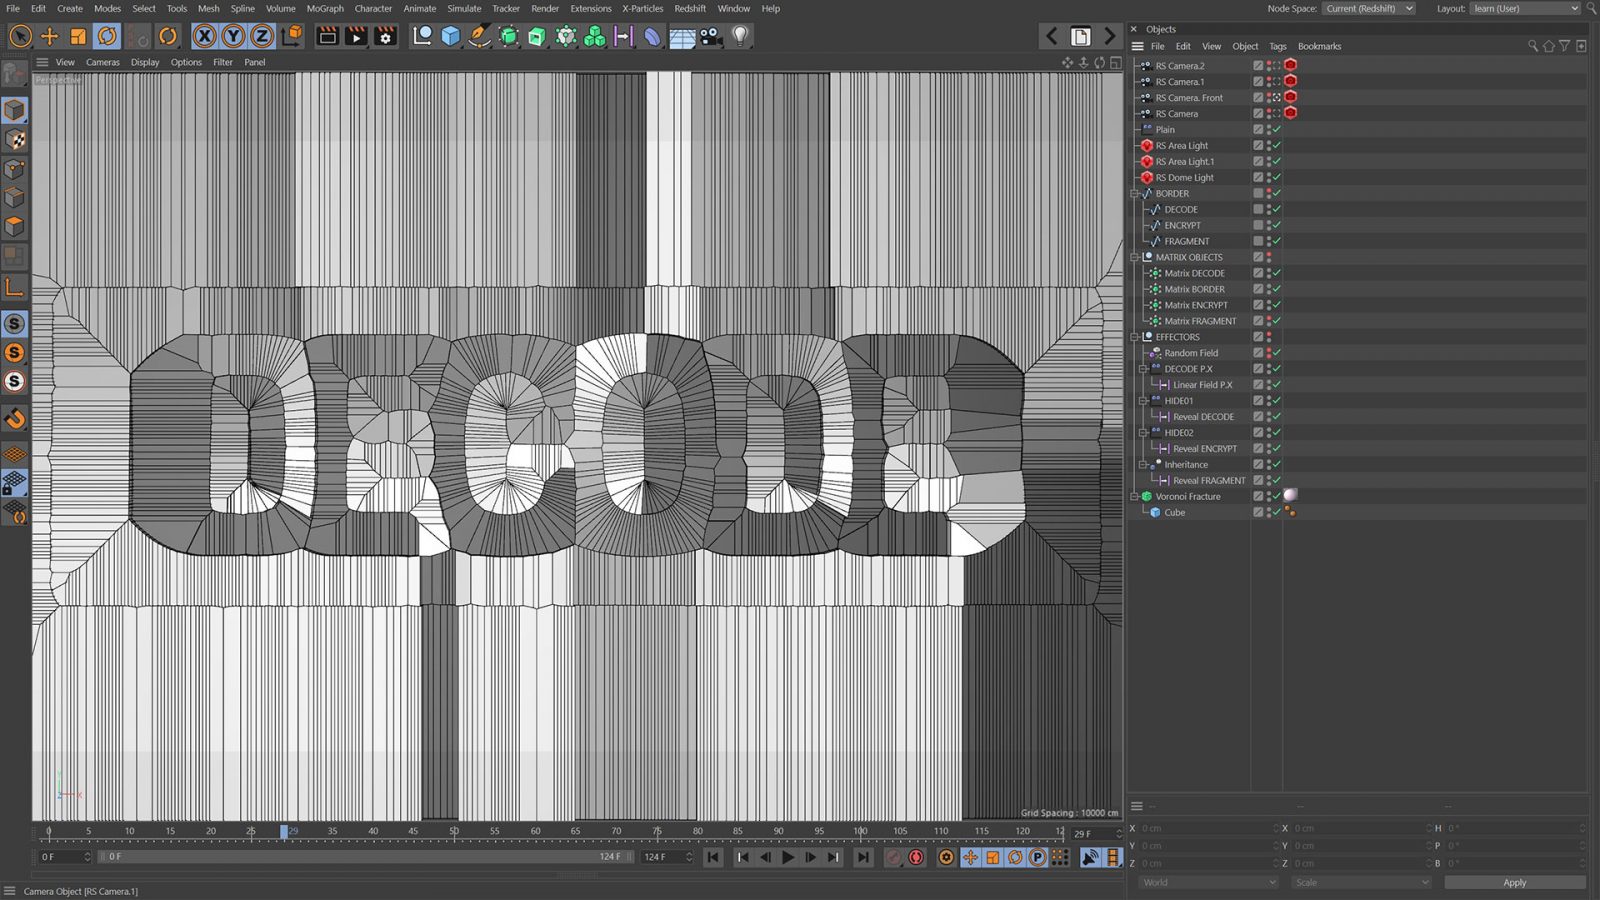Click the material preview sphere next to Voronoi Fracture
The height and width of the screenshot is (900, 1600).
tap(1291, 495)
